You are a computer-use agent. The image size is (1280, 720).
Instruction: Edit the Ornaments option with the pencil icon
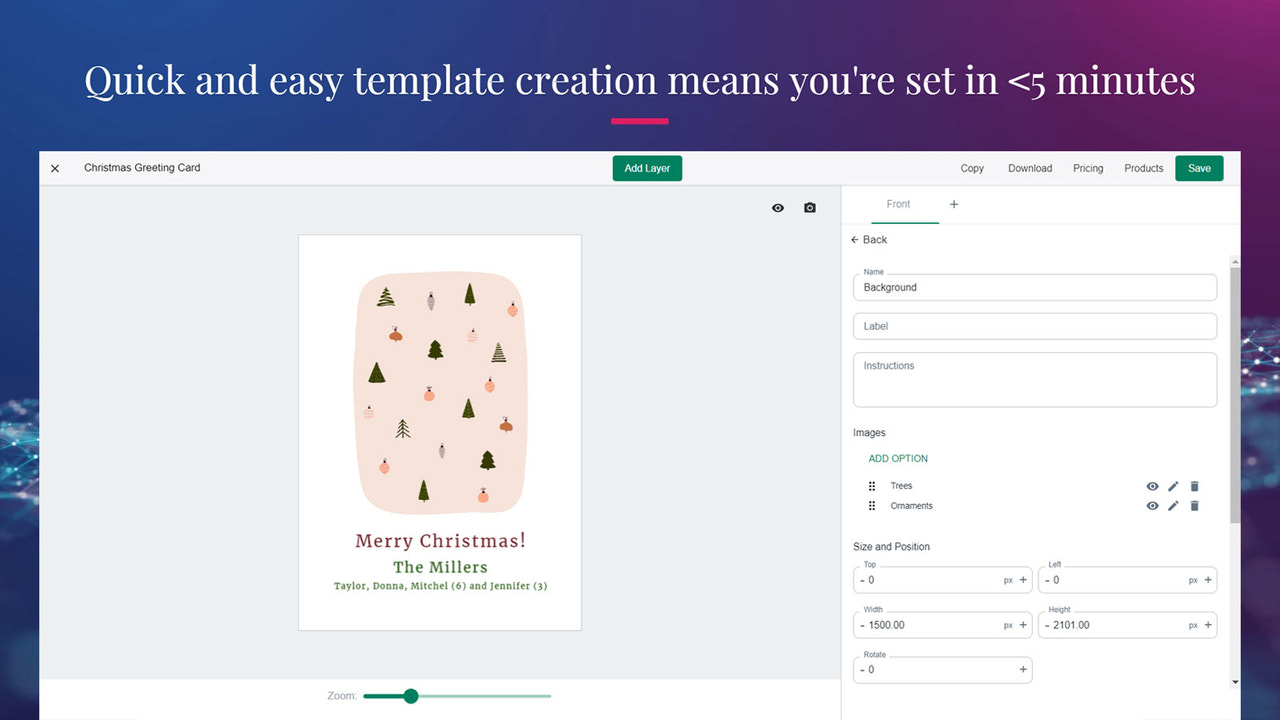click(x=1173, y=506)
